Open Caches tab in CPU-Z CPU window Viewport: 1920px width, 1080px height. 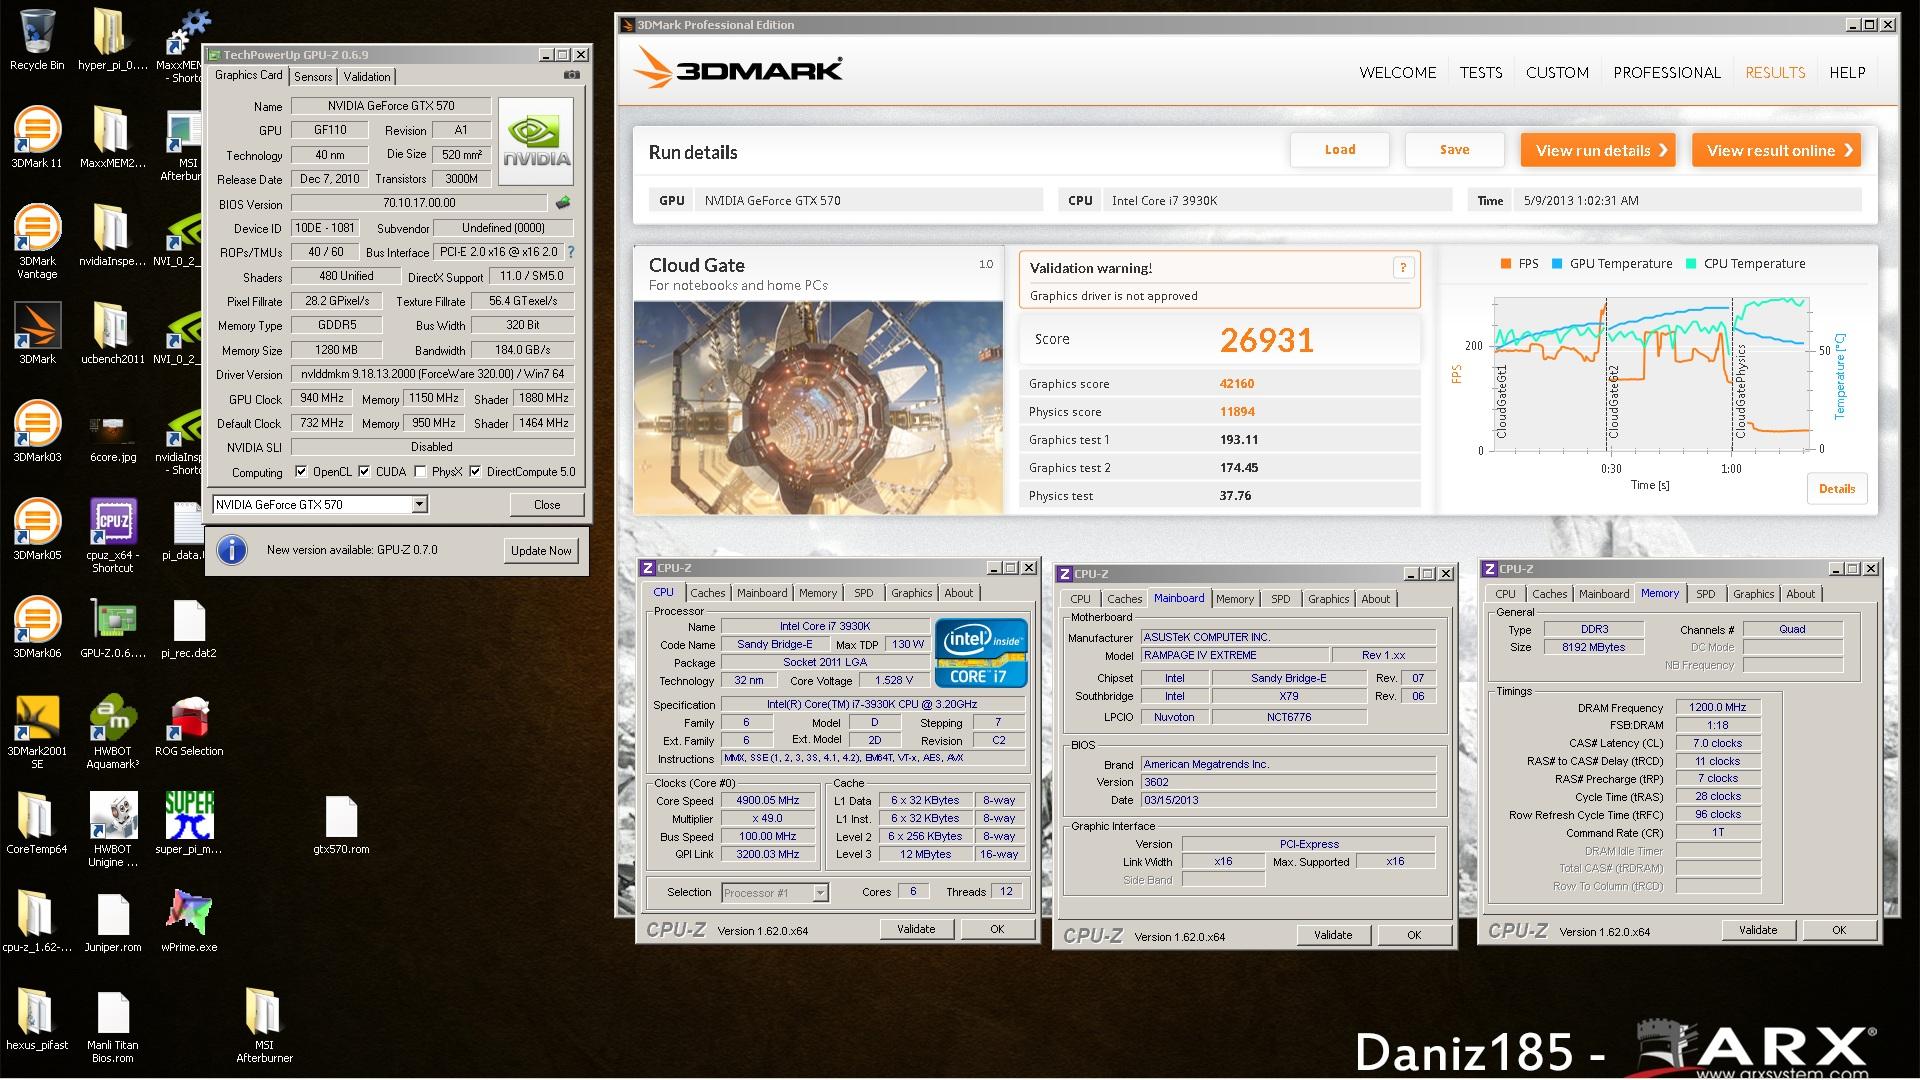tap(707, 594)
